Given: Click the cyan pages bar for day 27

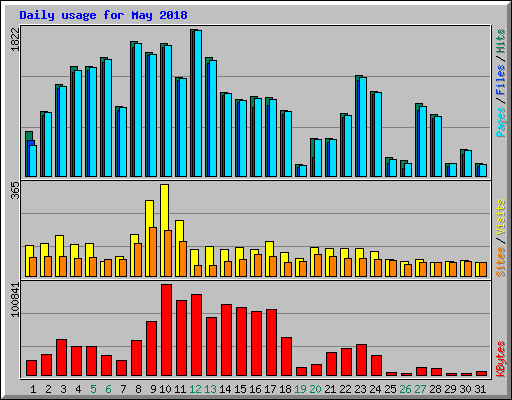Looking at the screenshot, I should tap(423, 142).
